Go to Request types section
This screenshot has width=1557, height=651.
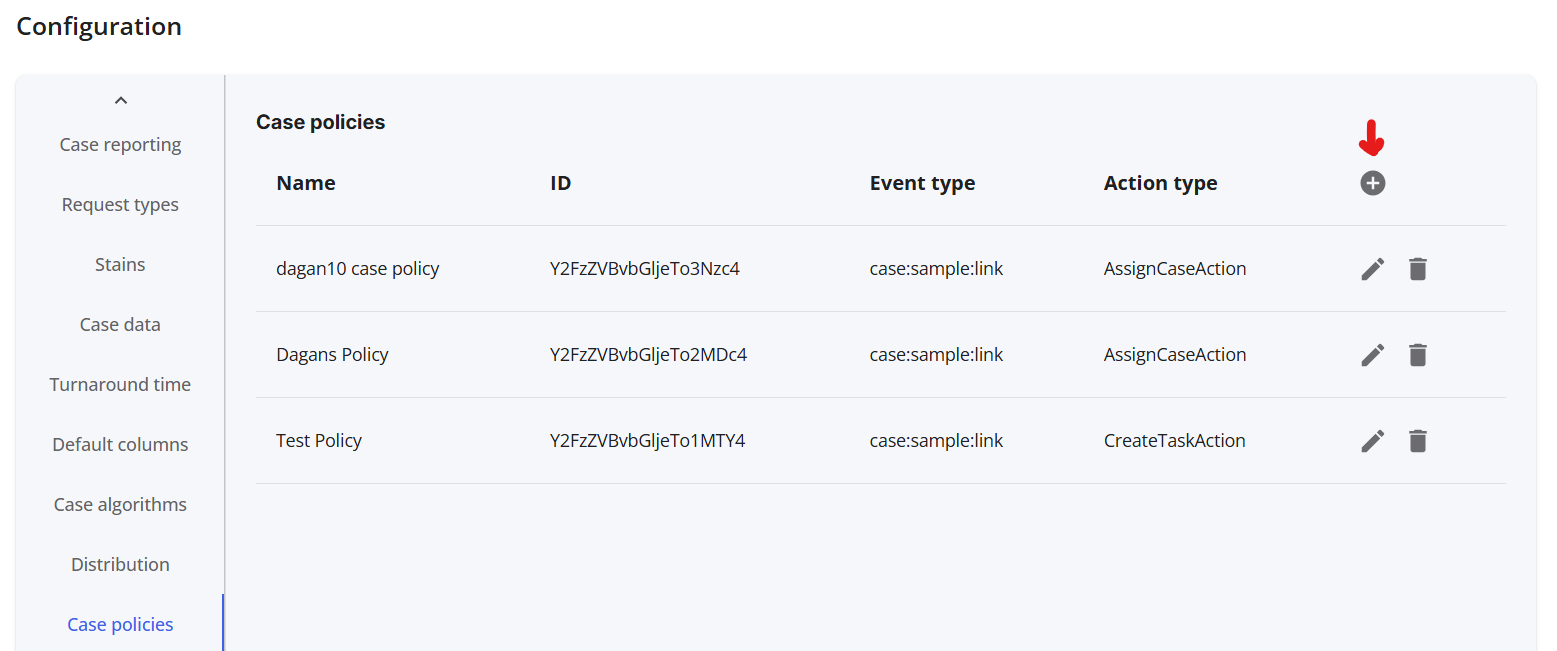pos(120,205)
